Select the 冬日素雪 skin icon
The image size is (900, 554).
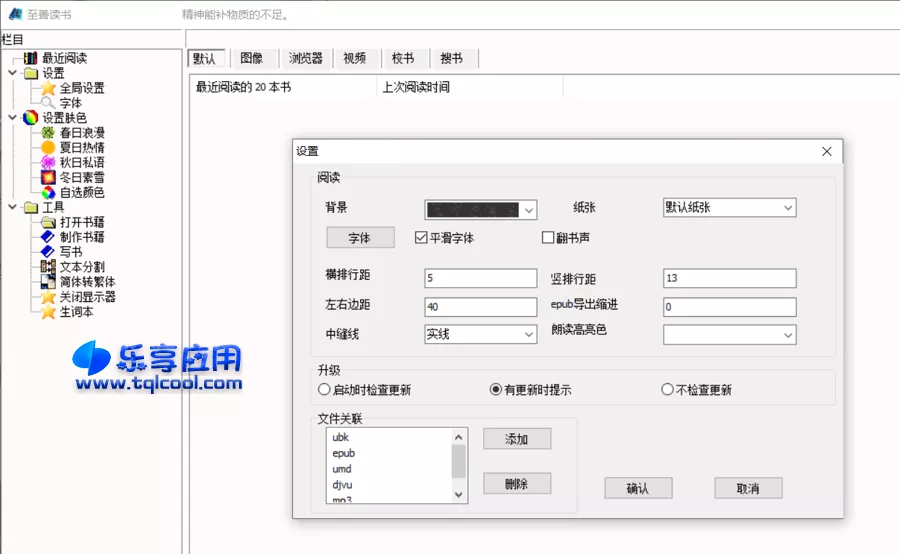click(48, 177)
